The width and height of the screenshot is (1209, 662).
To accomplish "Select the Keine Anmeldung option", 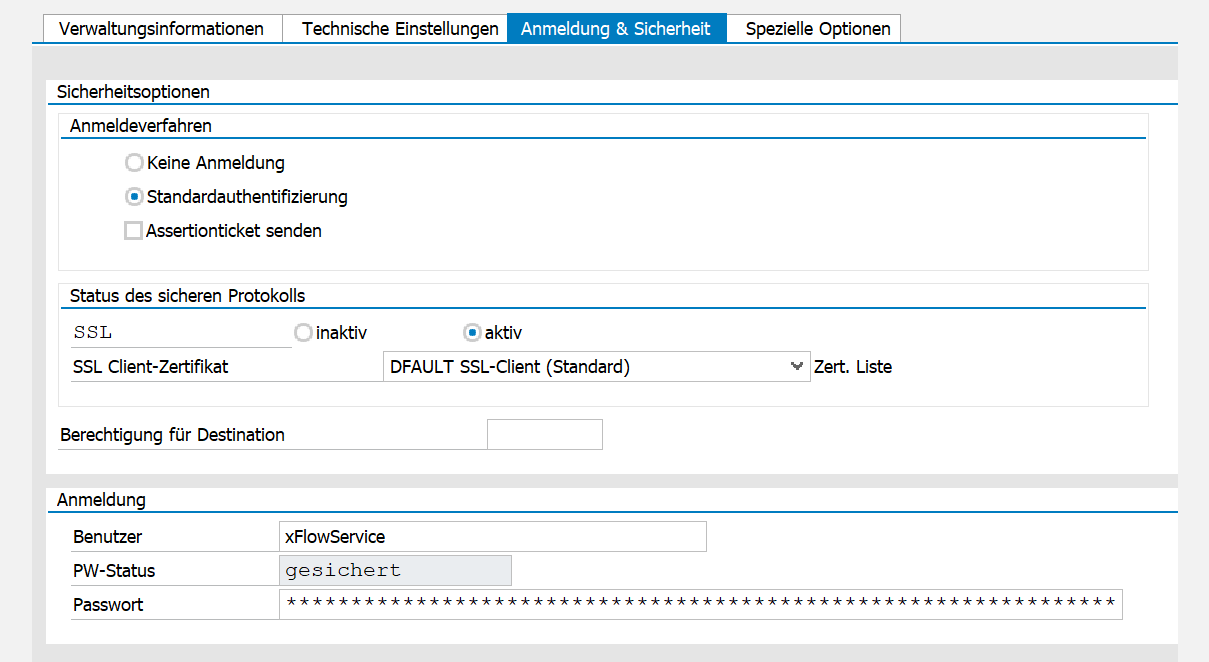I will [134, 163].
